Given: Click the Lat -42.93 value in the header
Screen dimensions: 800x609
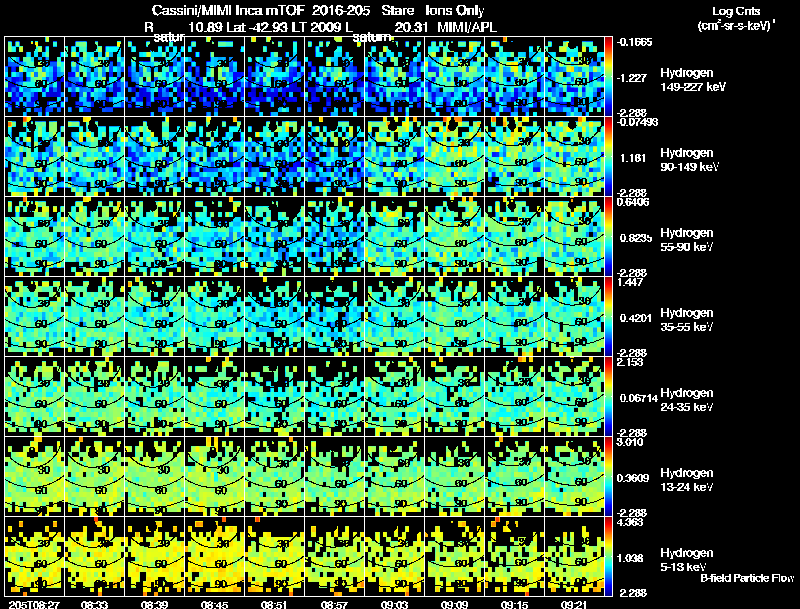Looking at the screenshot, I should coord(256,27).
